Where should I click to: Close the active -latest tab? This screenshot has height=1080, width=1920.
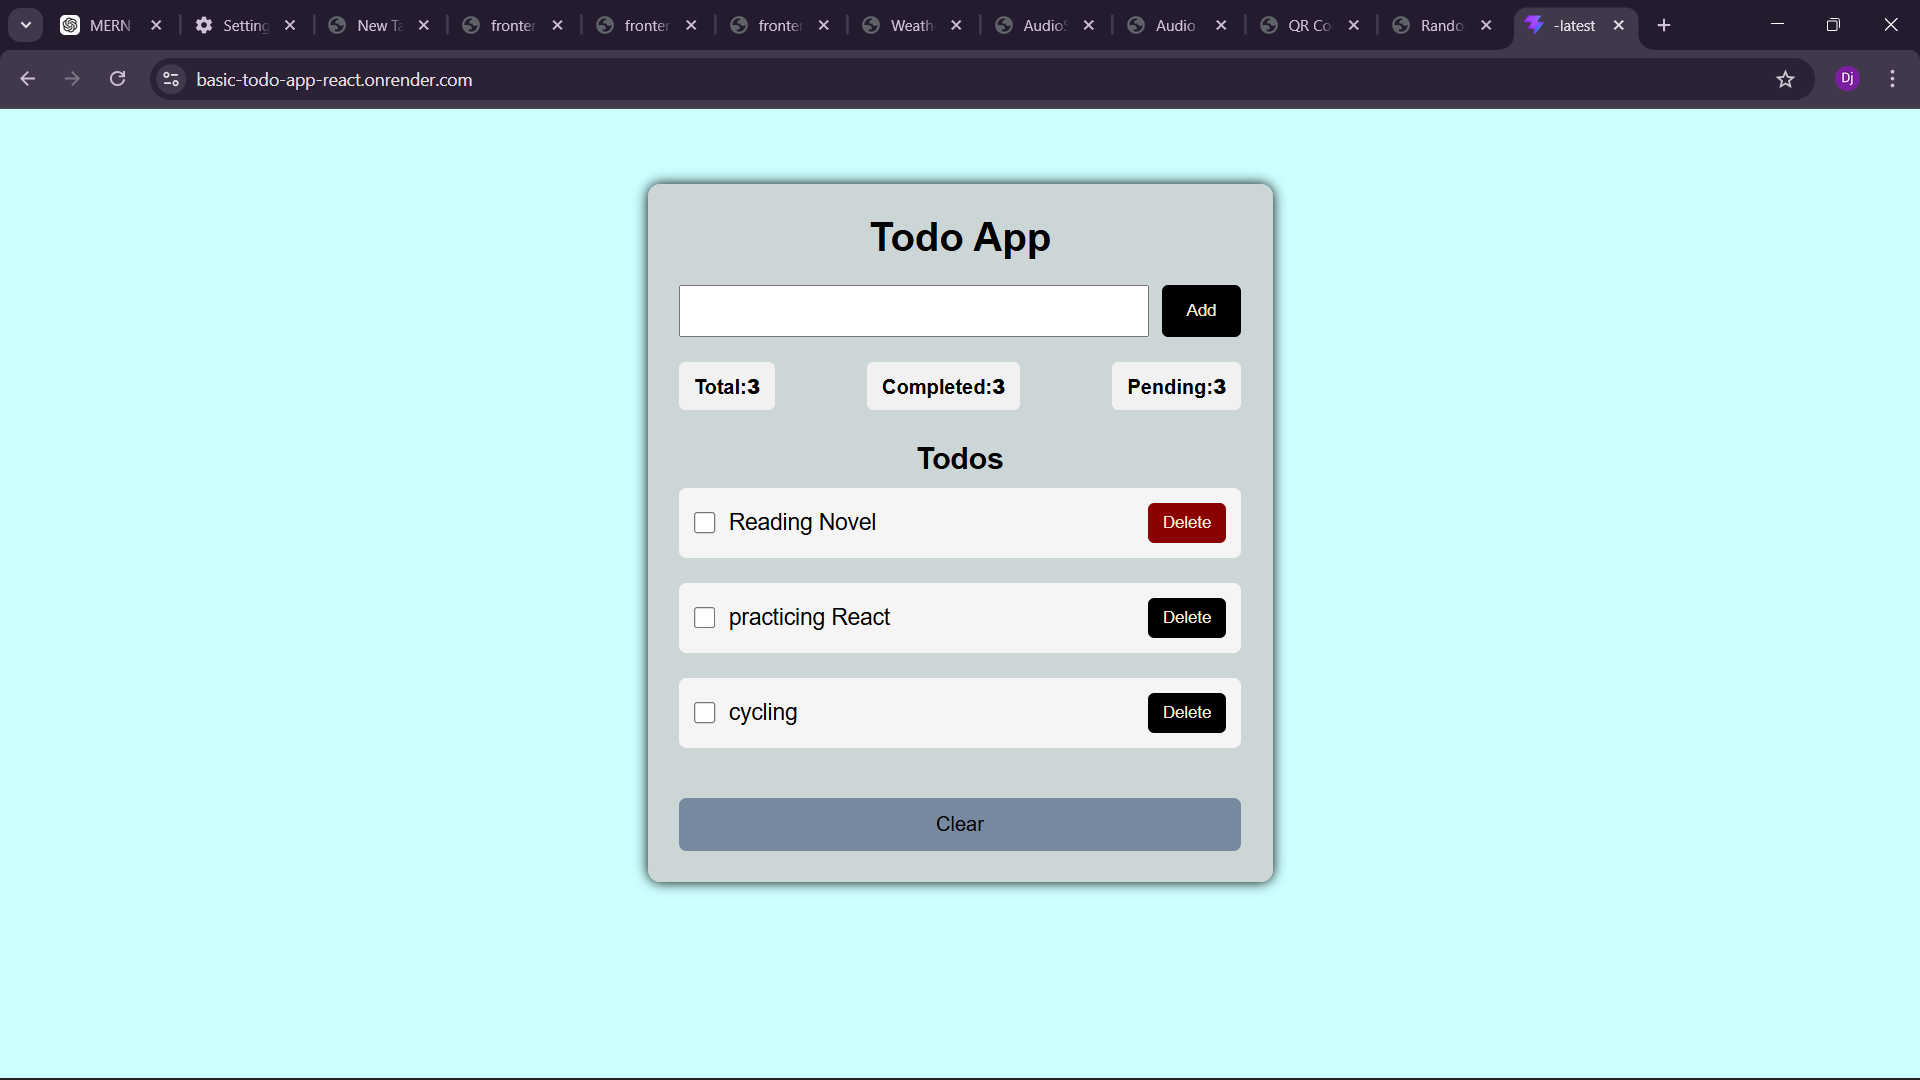tap(1619, 26)
